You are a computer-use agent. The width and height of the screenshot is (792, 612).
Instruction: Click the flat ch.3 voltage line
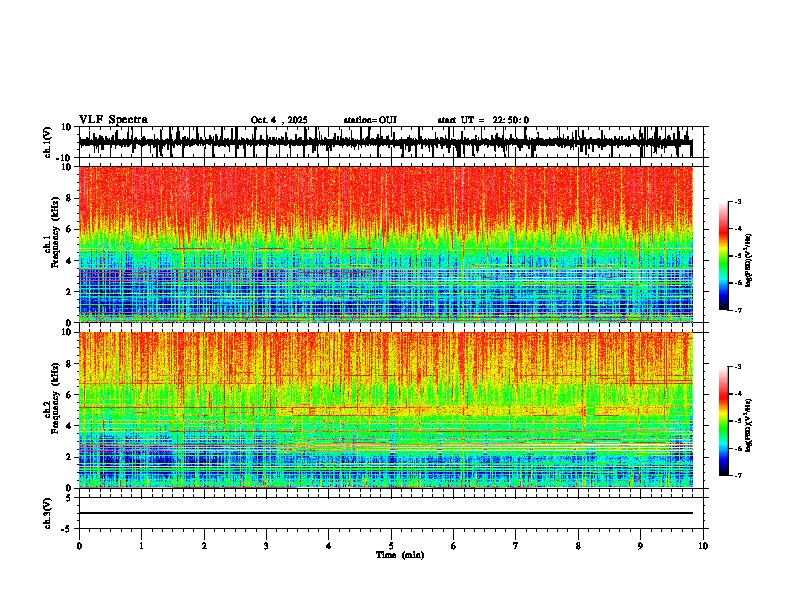point(386,513)
